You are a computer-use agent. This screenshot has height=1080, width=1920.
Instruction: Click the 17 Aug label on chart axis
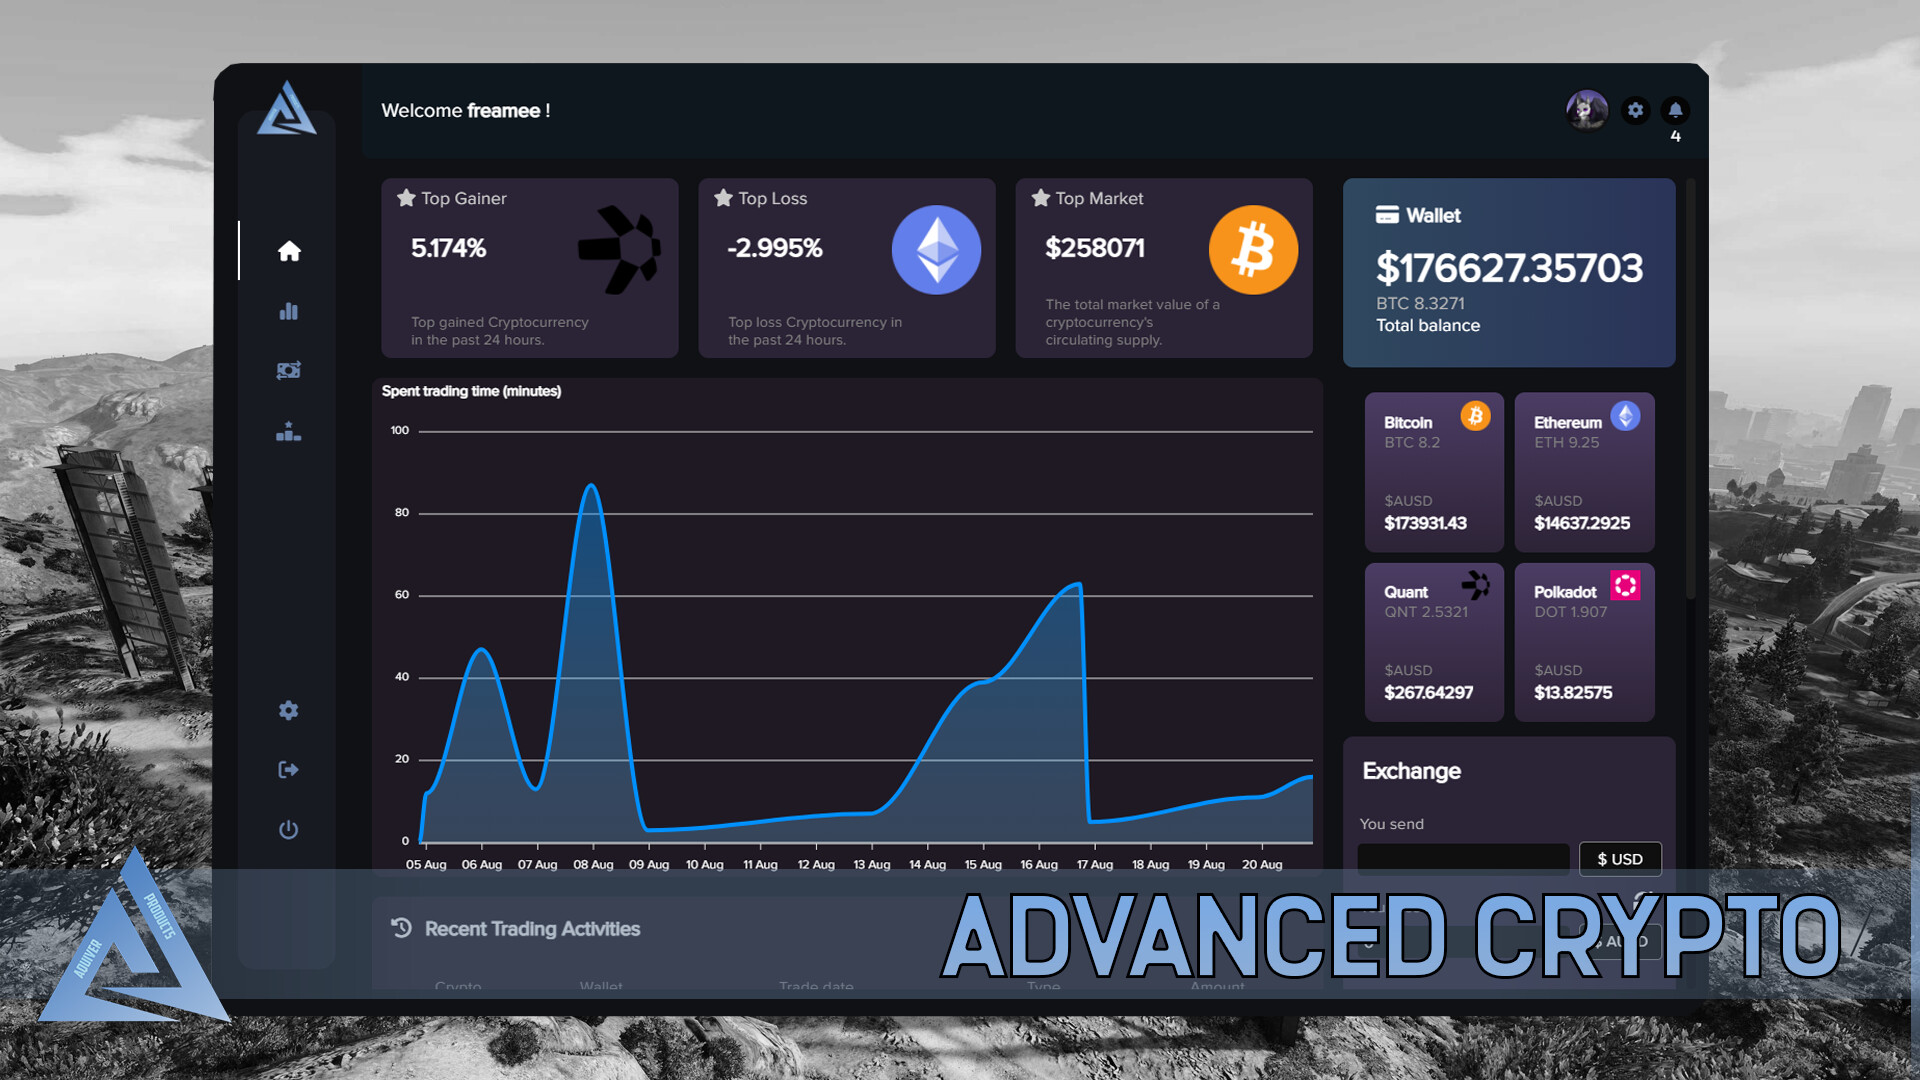[x=1094, y=864]
